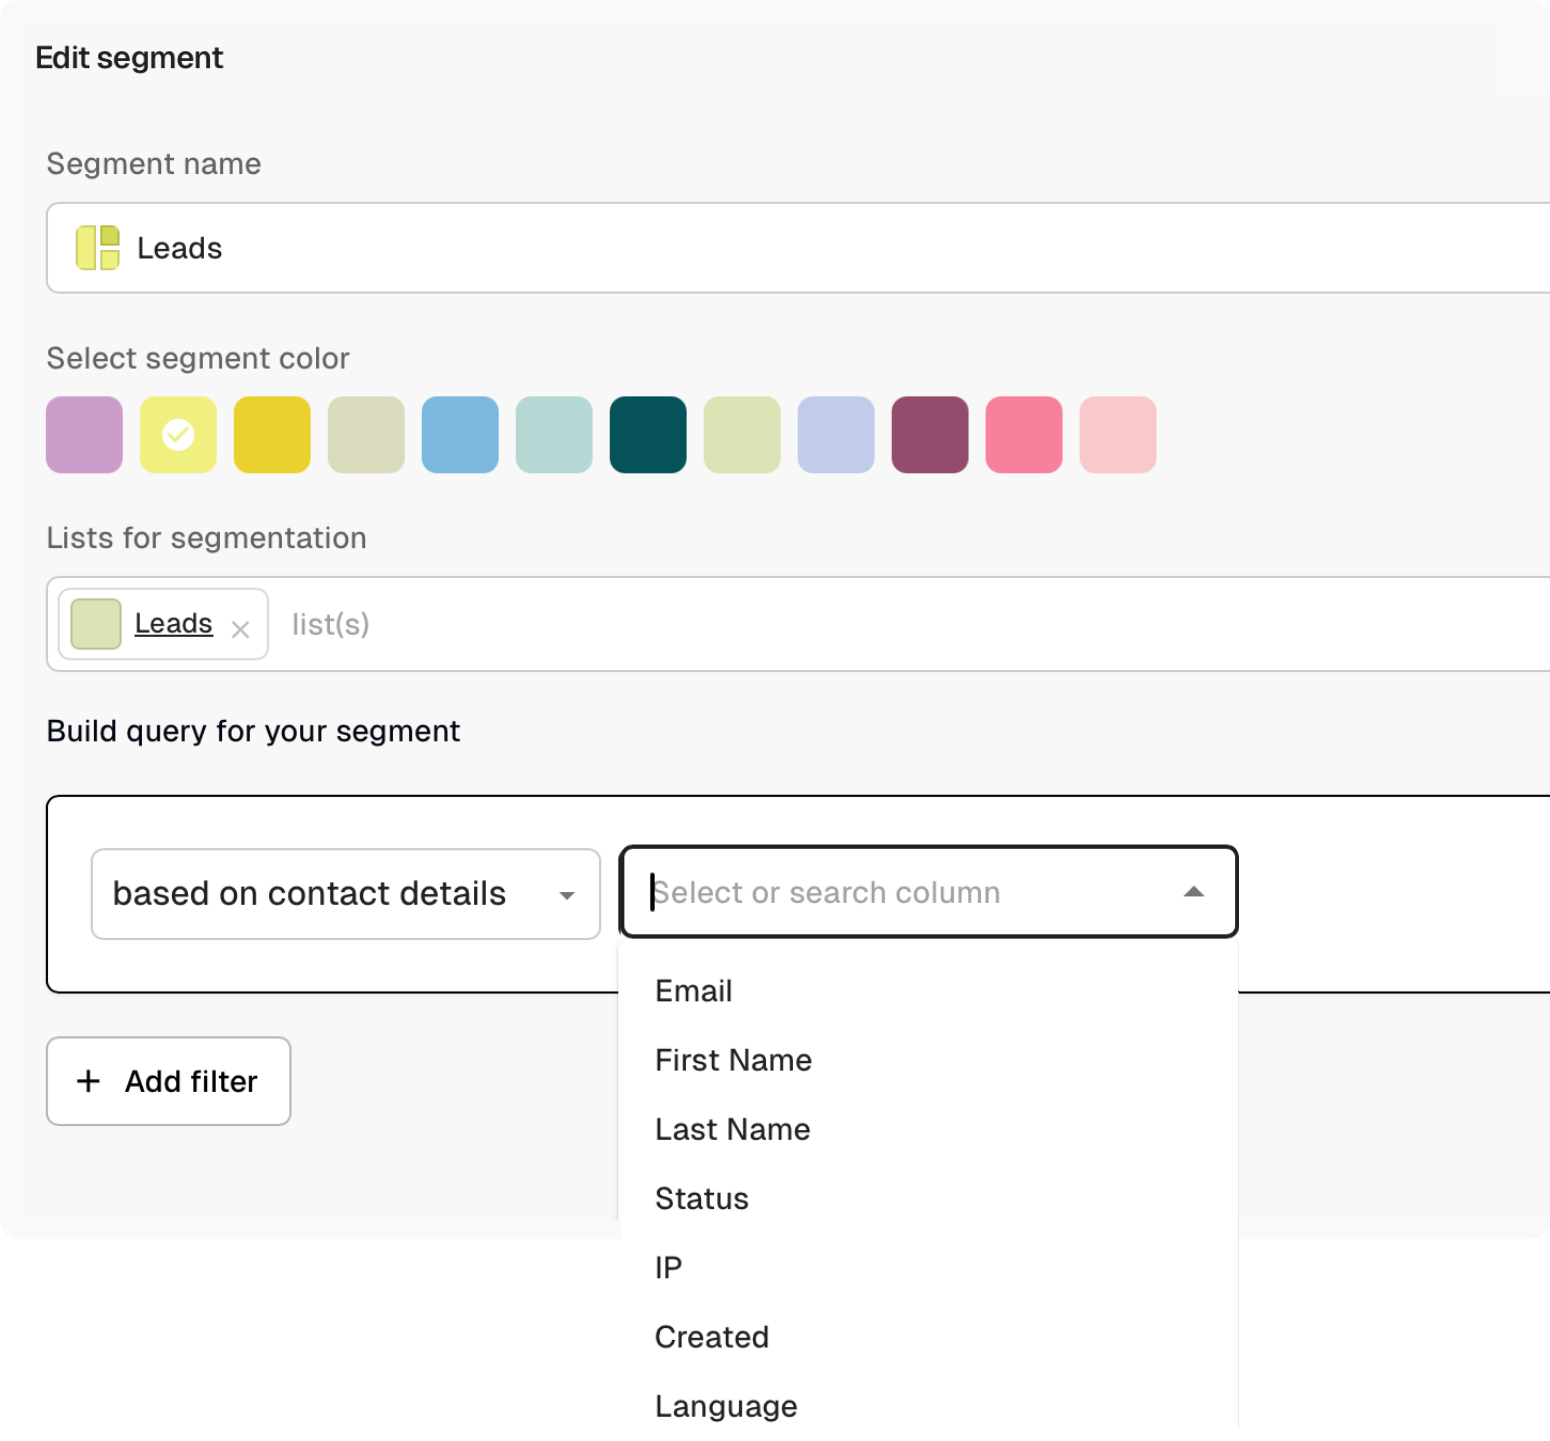Pick Last Name from the dropdown

[732, 1129]
